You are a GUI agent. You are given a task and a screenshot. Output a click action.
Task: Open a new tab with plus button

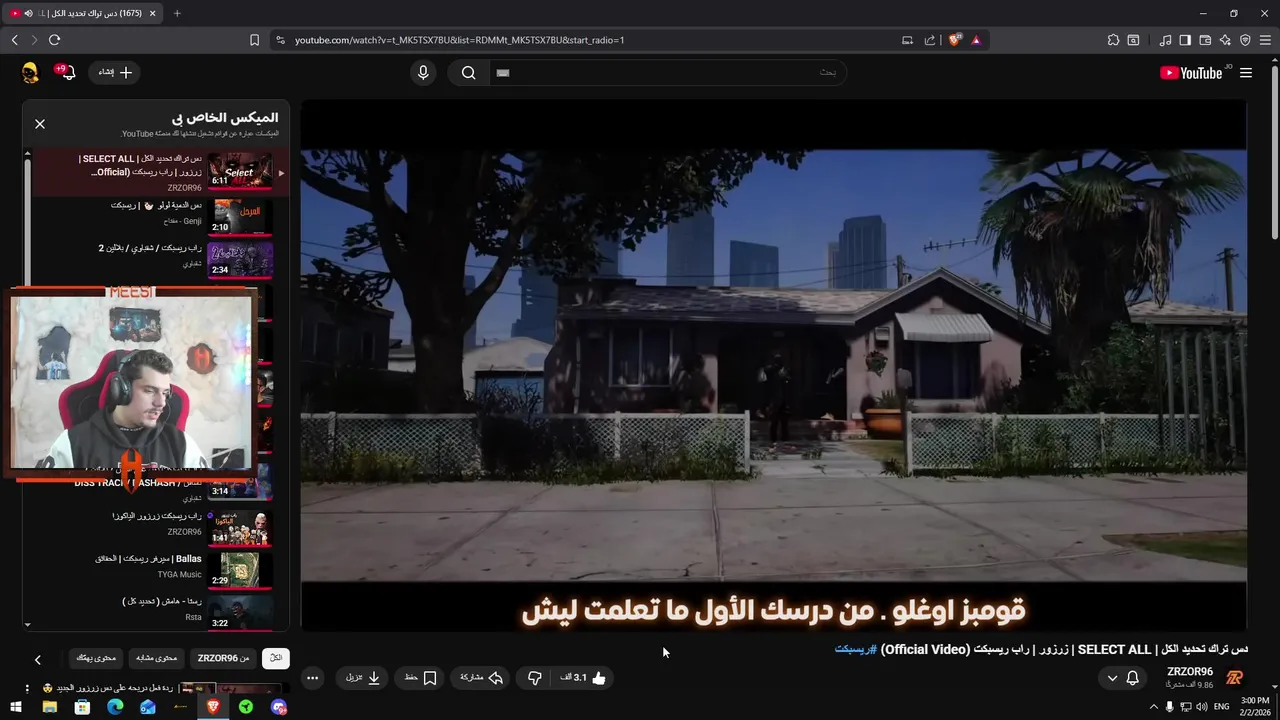[x=177, y=13]
